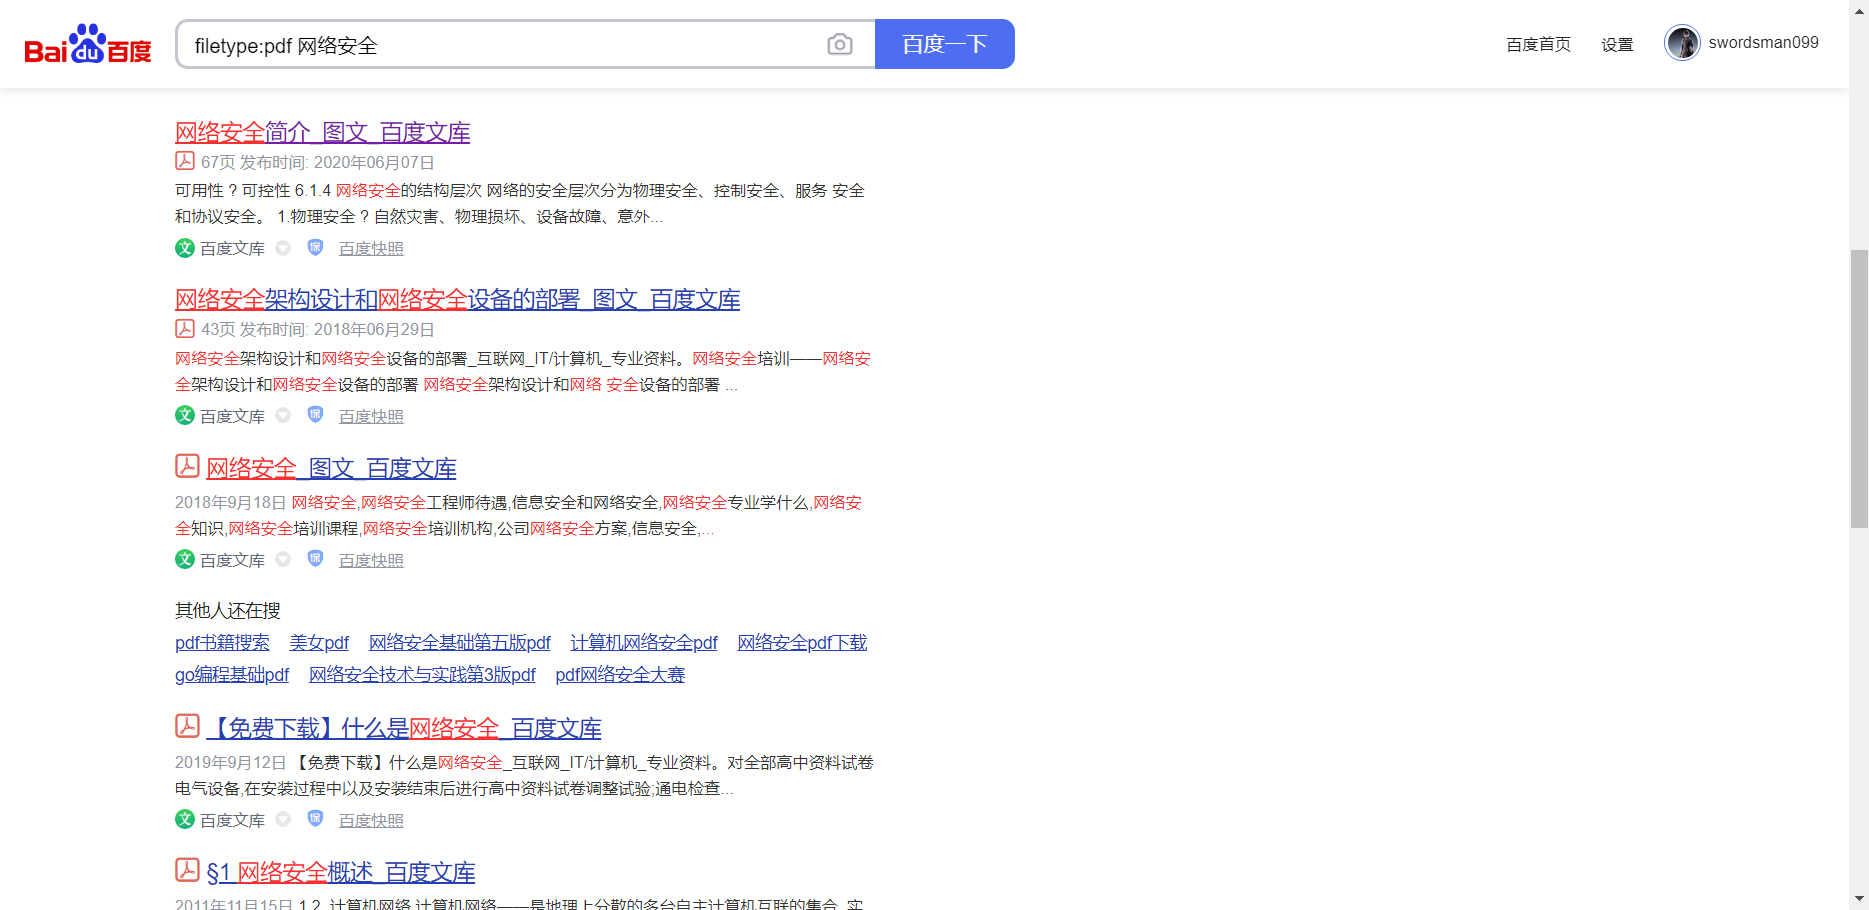1869x910 pixels.
Task: Open 百度快照 for the 网络安全简介 result
Action: 371,249
